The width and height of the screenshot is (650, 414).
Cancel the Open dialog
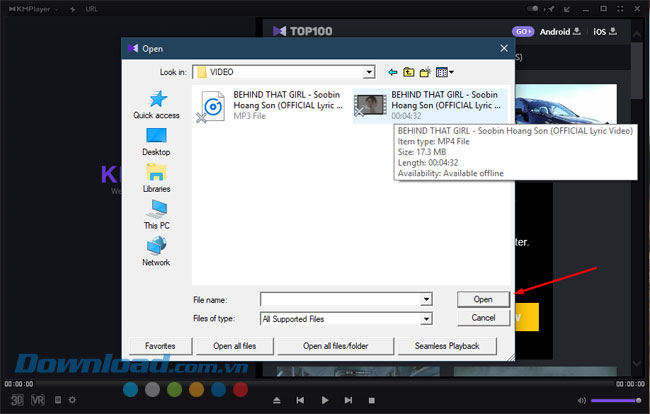483,318
